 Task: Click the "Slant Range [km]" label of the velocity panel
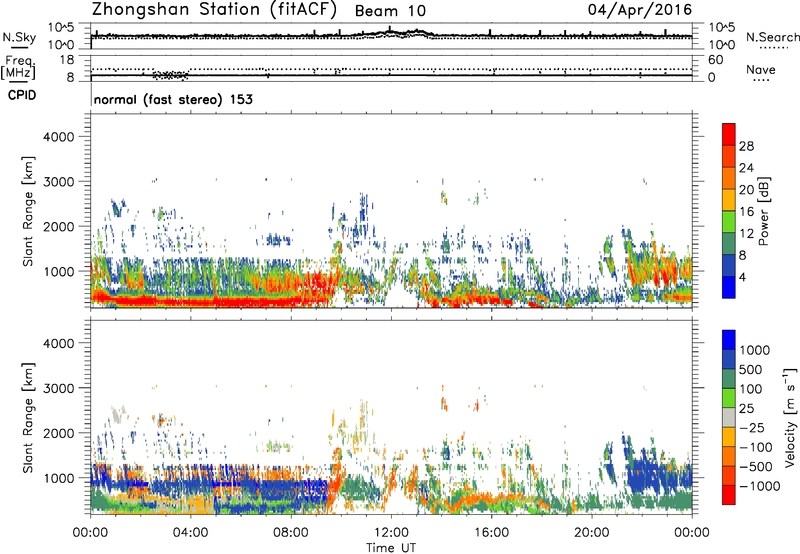(28, 417)
